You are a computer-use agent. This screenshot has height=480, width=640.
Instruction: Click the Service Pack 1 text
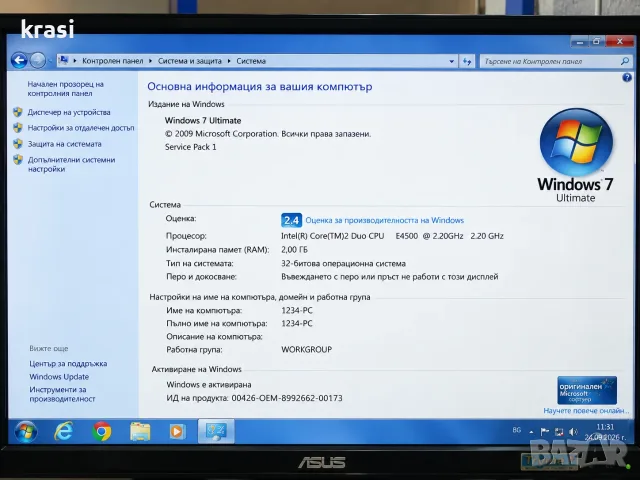191,147
